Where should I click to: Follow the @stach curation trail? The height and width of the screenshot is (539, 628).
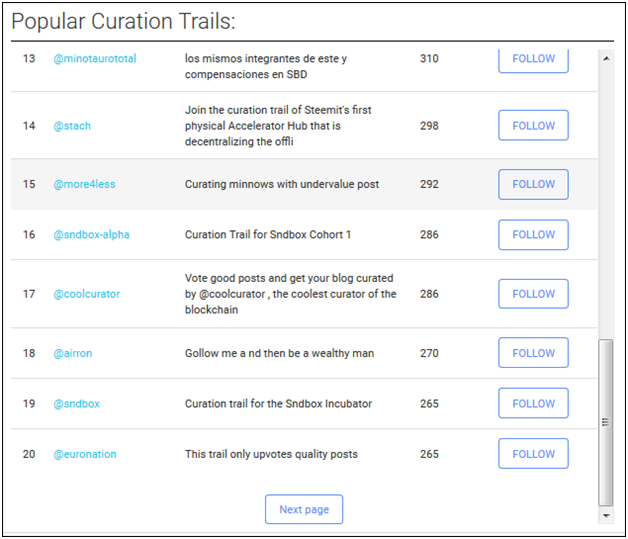coord(533,126)
